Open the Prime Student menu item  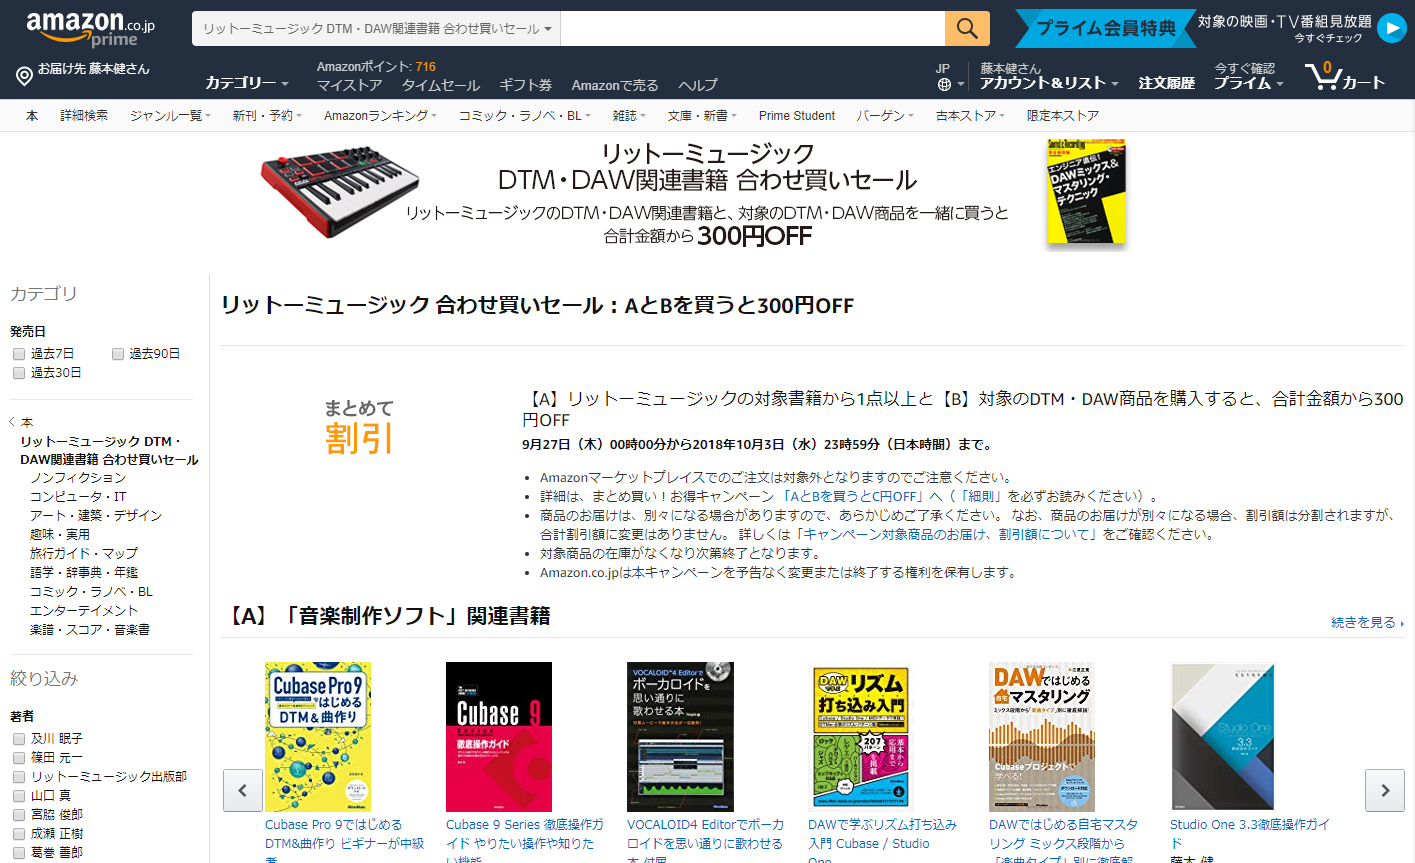point(797,116)
